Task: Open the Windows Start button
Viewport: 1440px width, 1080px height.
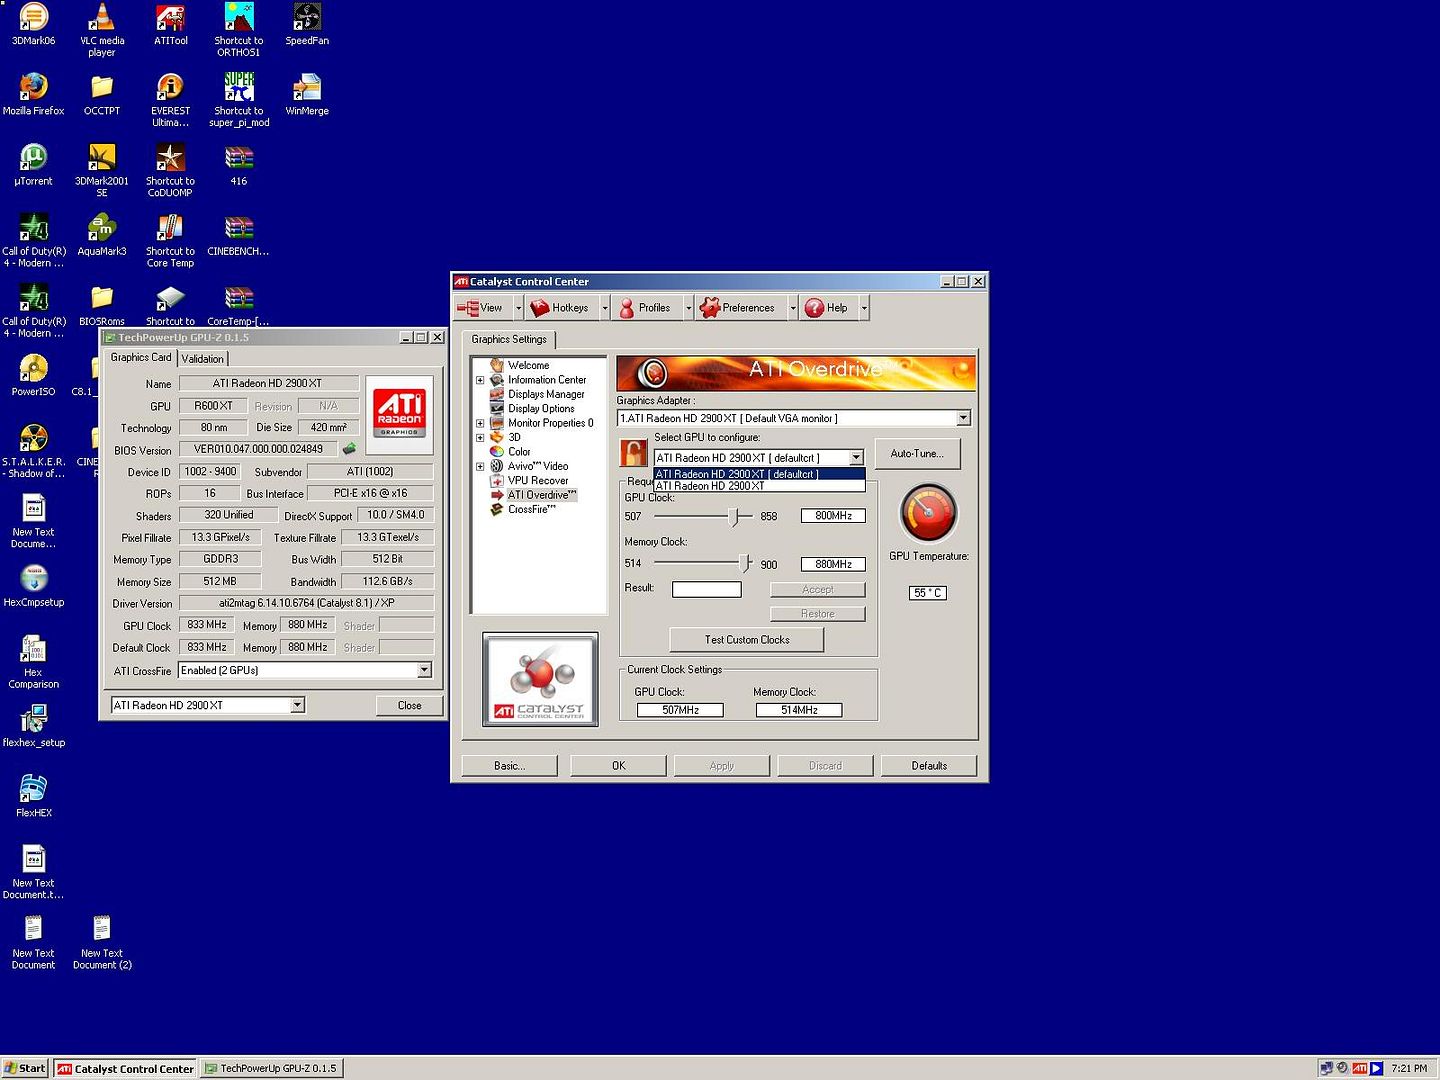Action: click(25, 1068)
